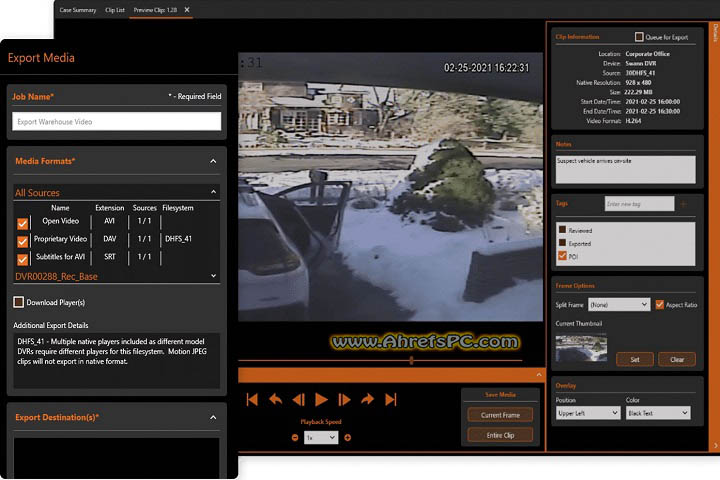
Task: Click the Enter new tag field
Action: click(x=639, y=204)
